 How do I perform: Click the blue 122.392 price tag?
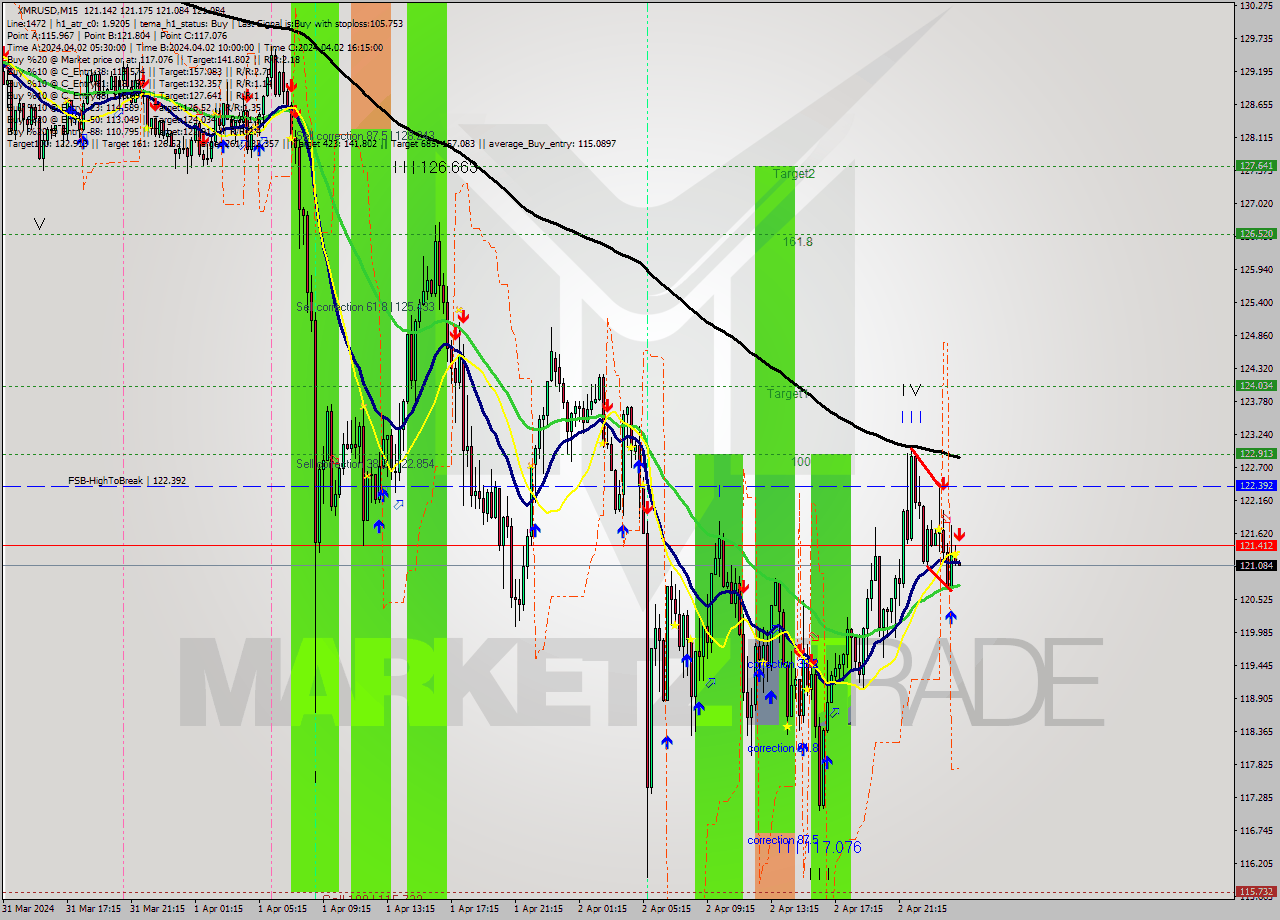(1257, 485)
